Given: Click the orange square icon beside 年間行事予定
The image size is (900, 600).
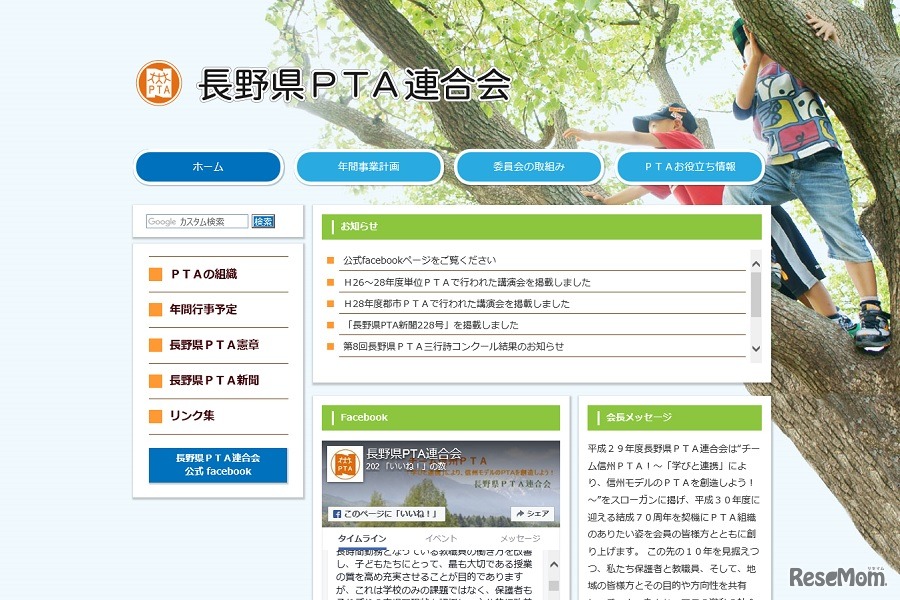Looking at the screenshot, I should [156, 310].
